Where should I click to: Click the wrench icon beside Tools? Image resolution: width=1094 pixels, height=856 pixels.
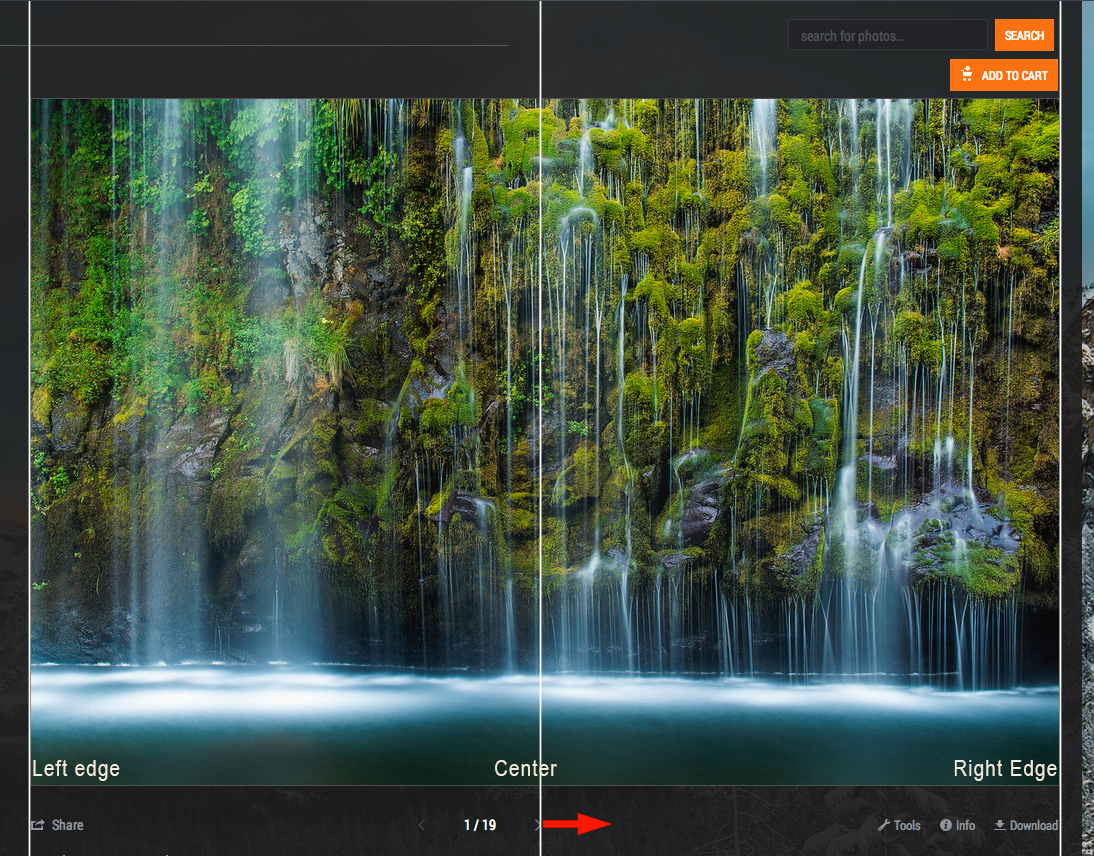tap(883, 825)
